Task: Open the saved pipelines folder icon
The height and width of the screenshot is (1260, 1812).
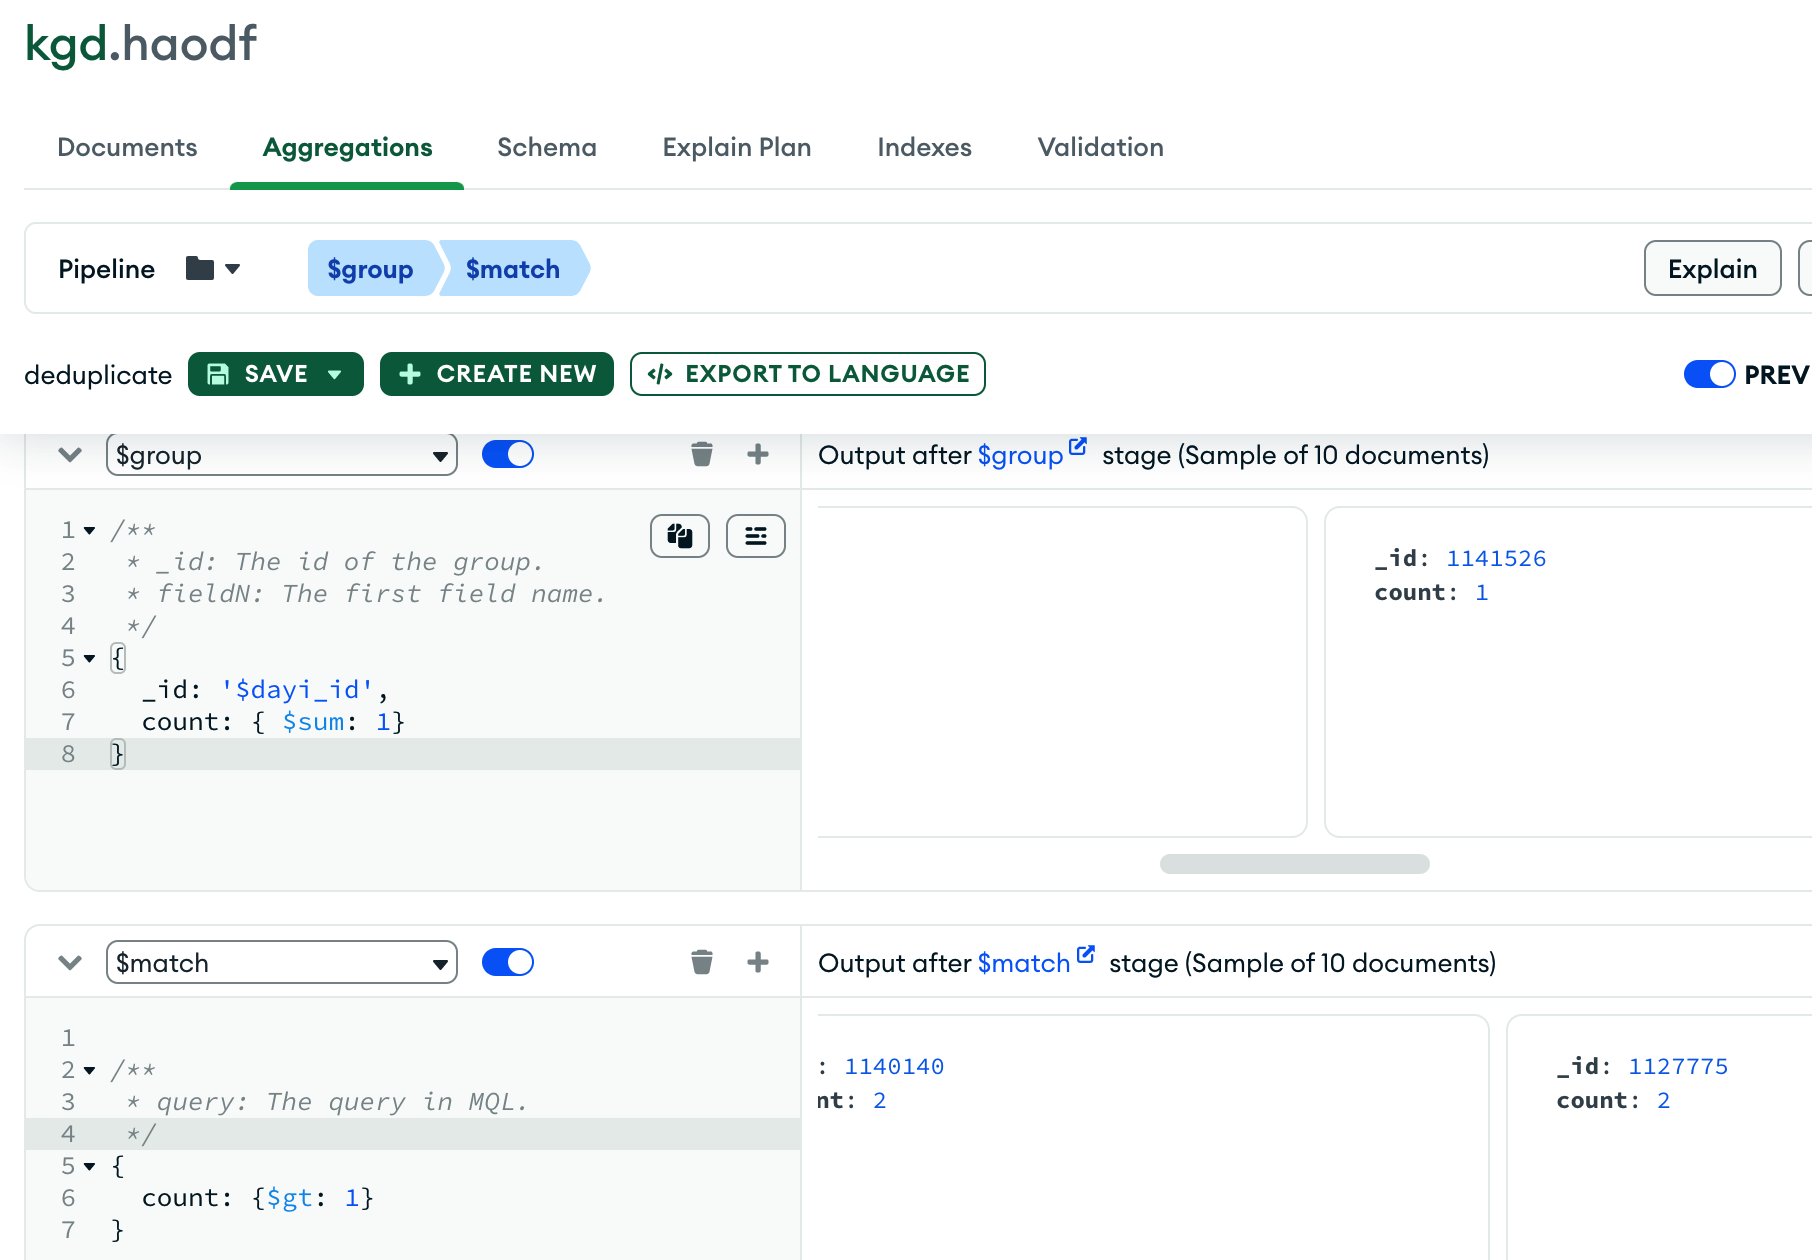Action: tap(200, 269)
